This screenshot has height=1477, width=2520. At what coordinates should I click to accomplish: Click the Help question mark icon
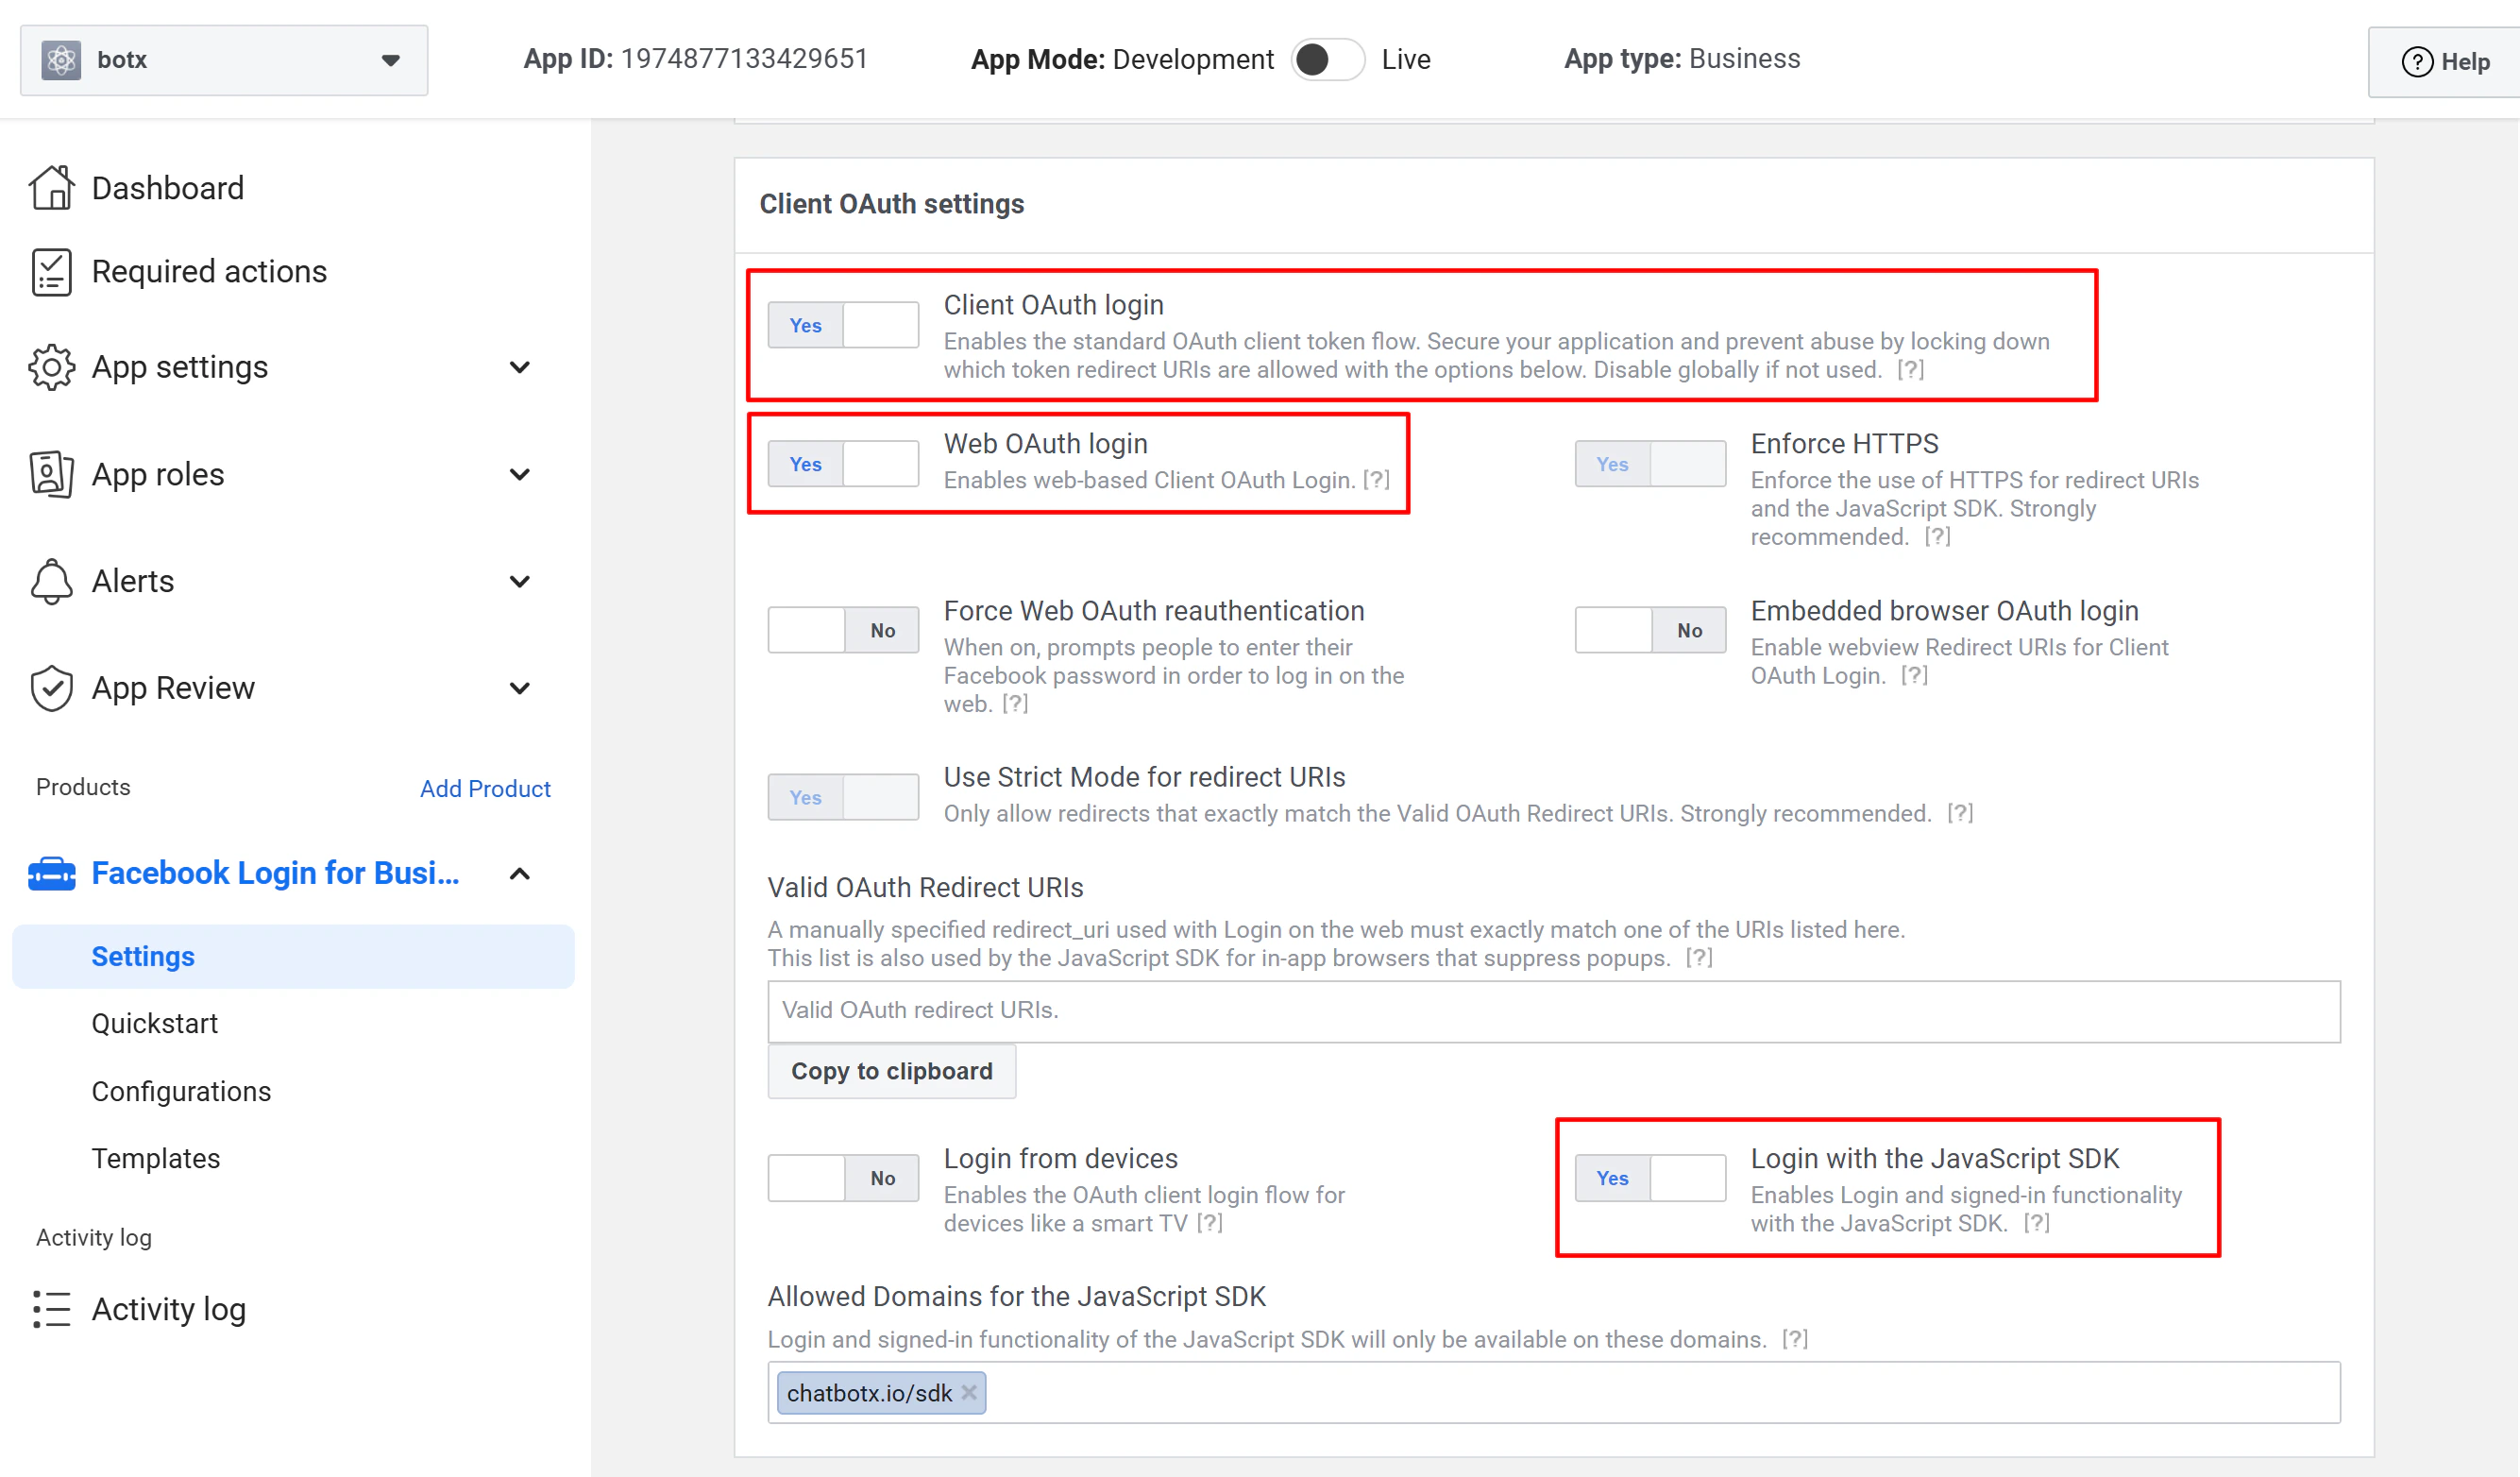click(2417, 62)
